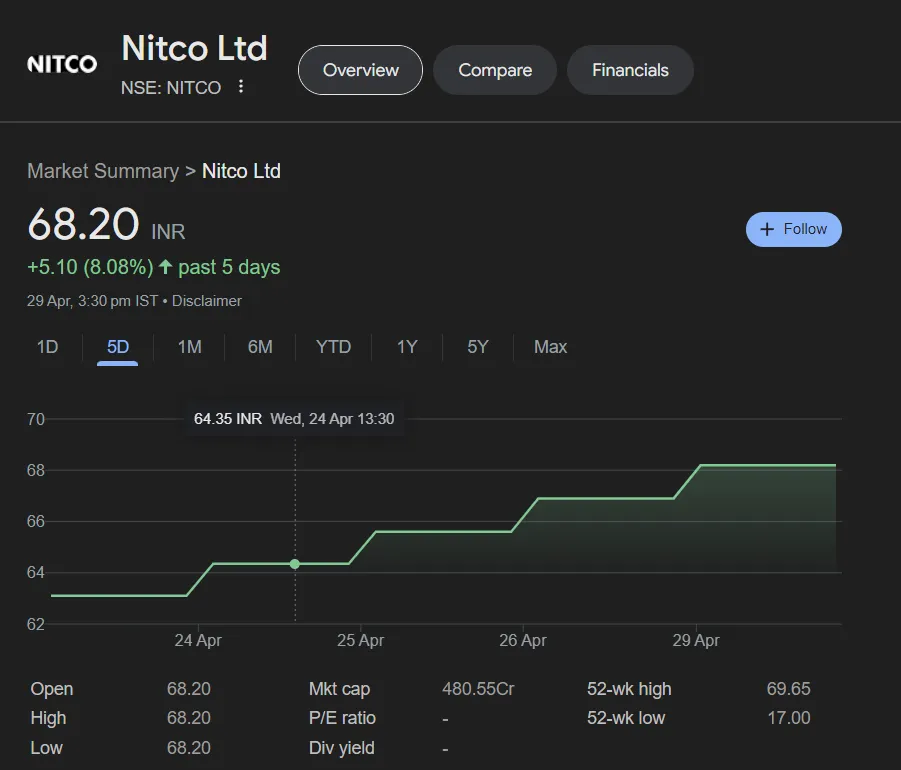Screen dimensions: 901x770
Task: Show the 5Y chart range
Action: coord(478,347)
